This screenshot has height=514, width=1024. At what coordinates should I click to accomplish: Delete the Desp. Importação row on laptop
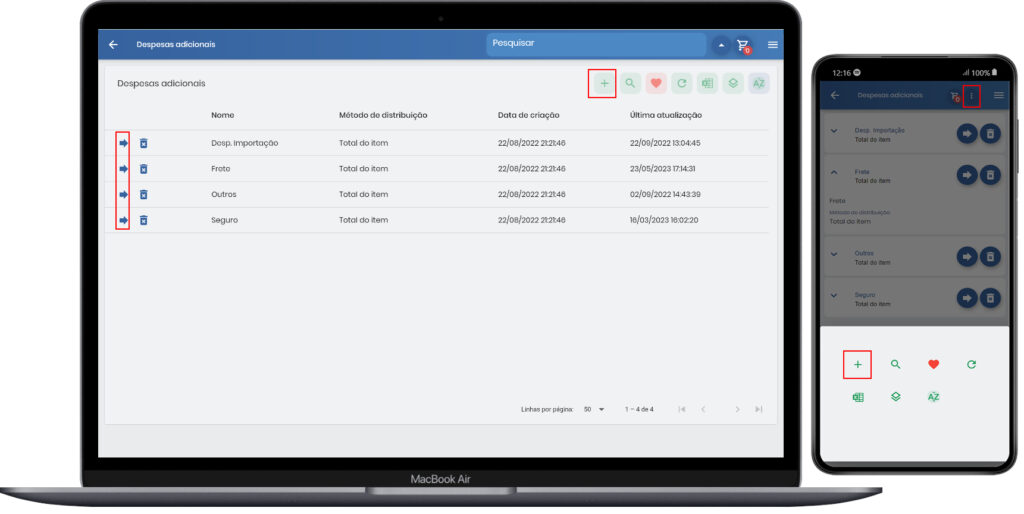pyautogui.click(x=144, y=143)
